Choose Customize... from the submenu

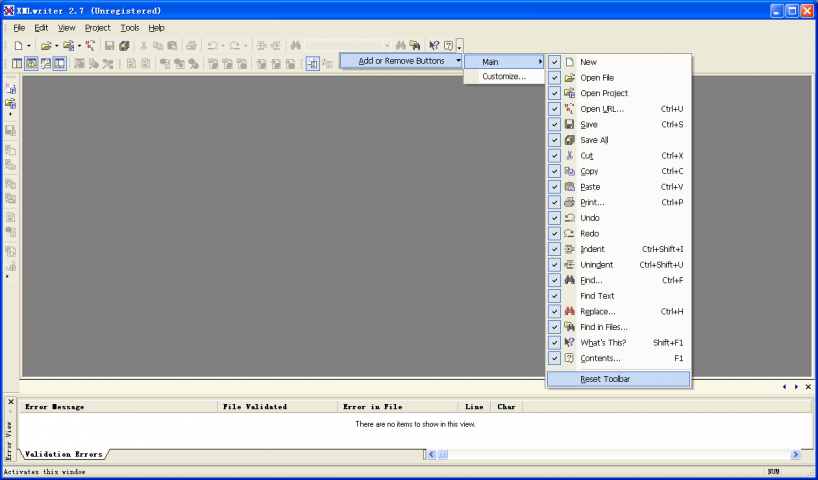click(x=503, y=77)
